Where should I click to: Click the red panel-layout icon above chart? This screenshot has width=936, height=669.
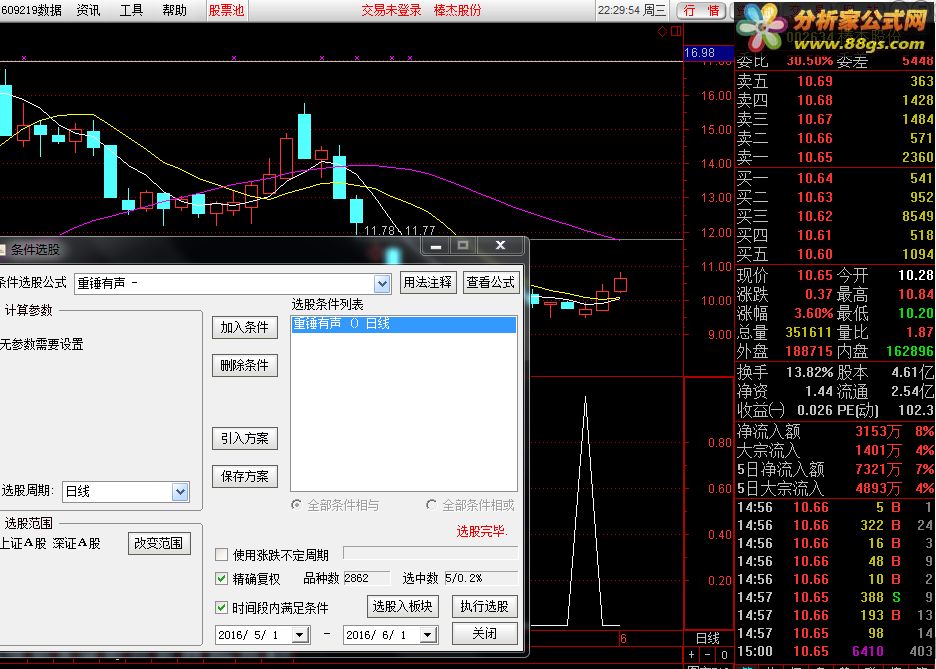click(x=676, y=31)
